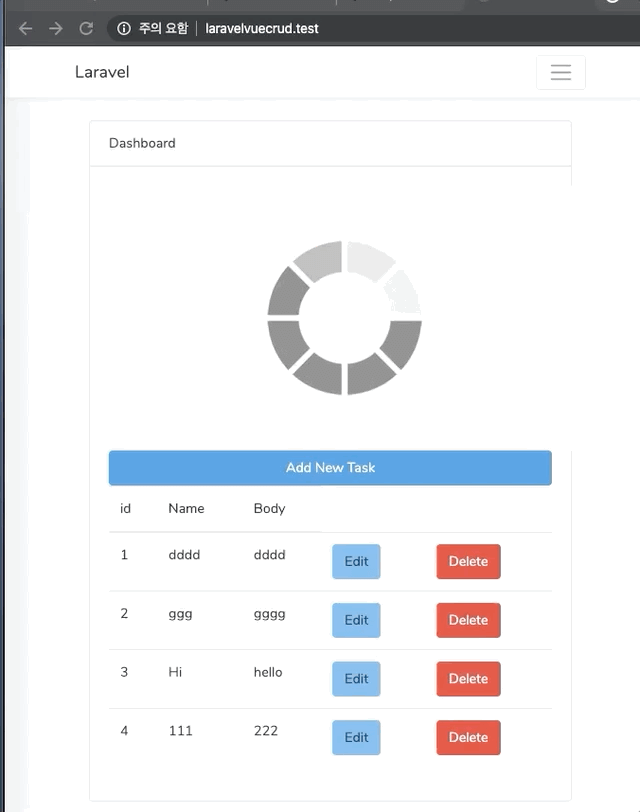Delete the task named 111
The width and height of the screenshot is (640, 812).
pyautogui.click(x=468, y=737)
